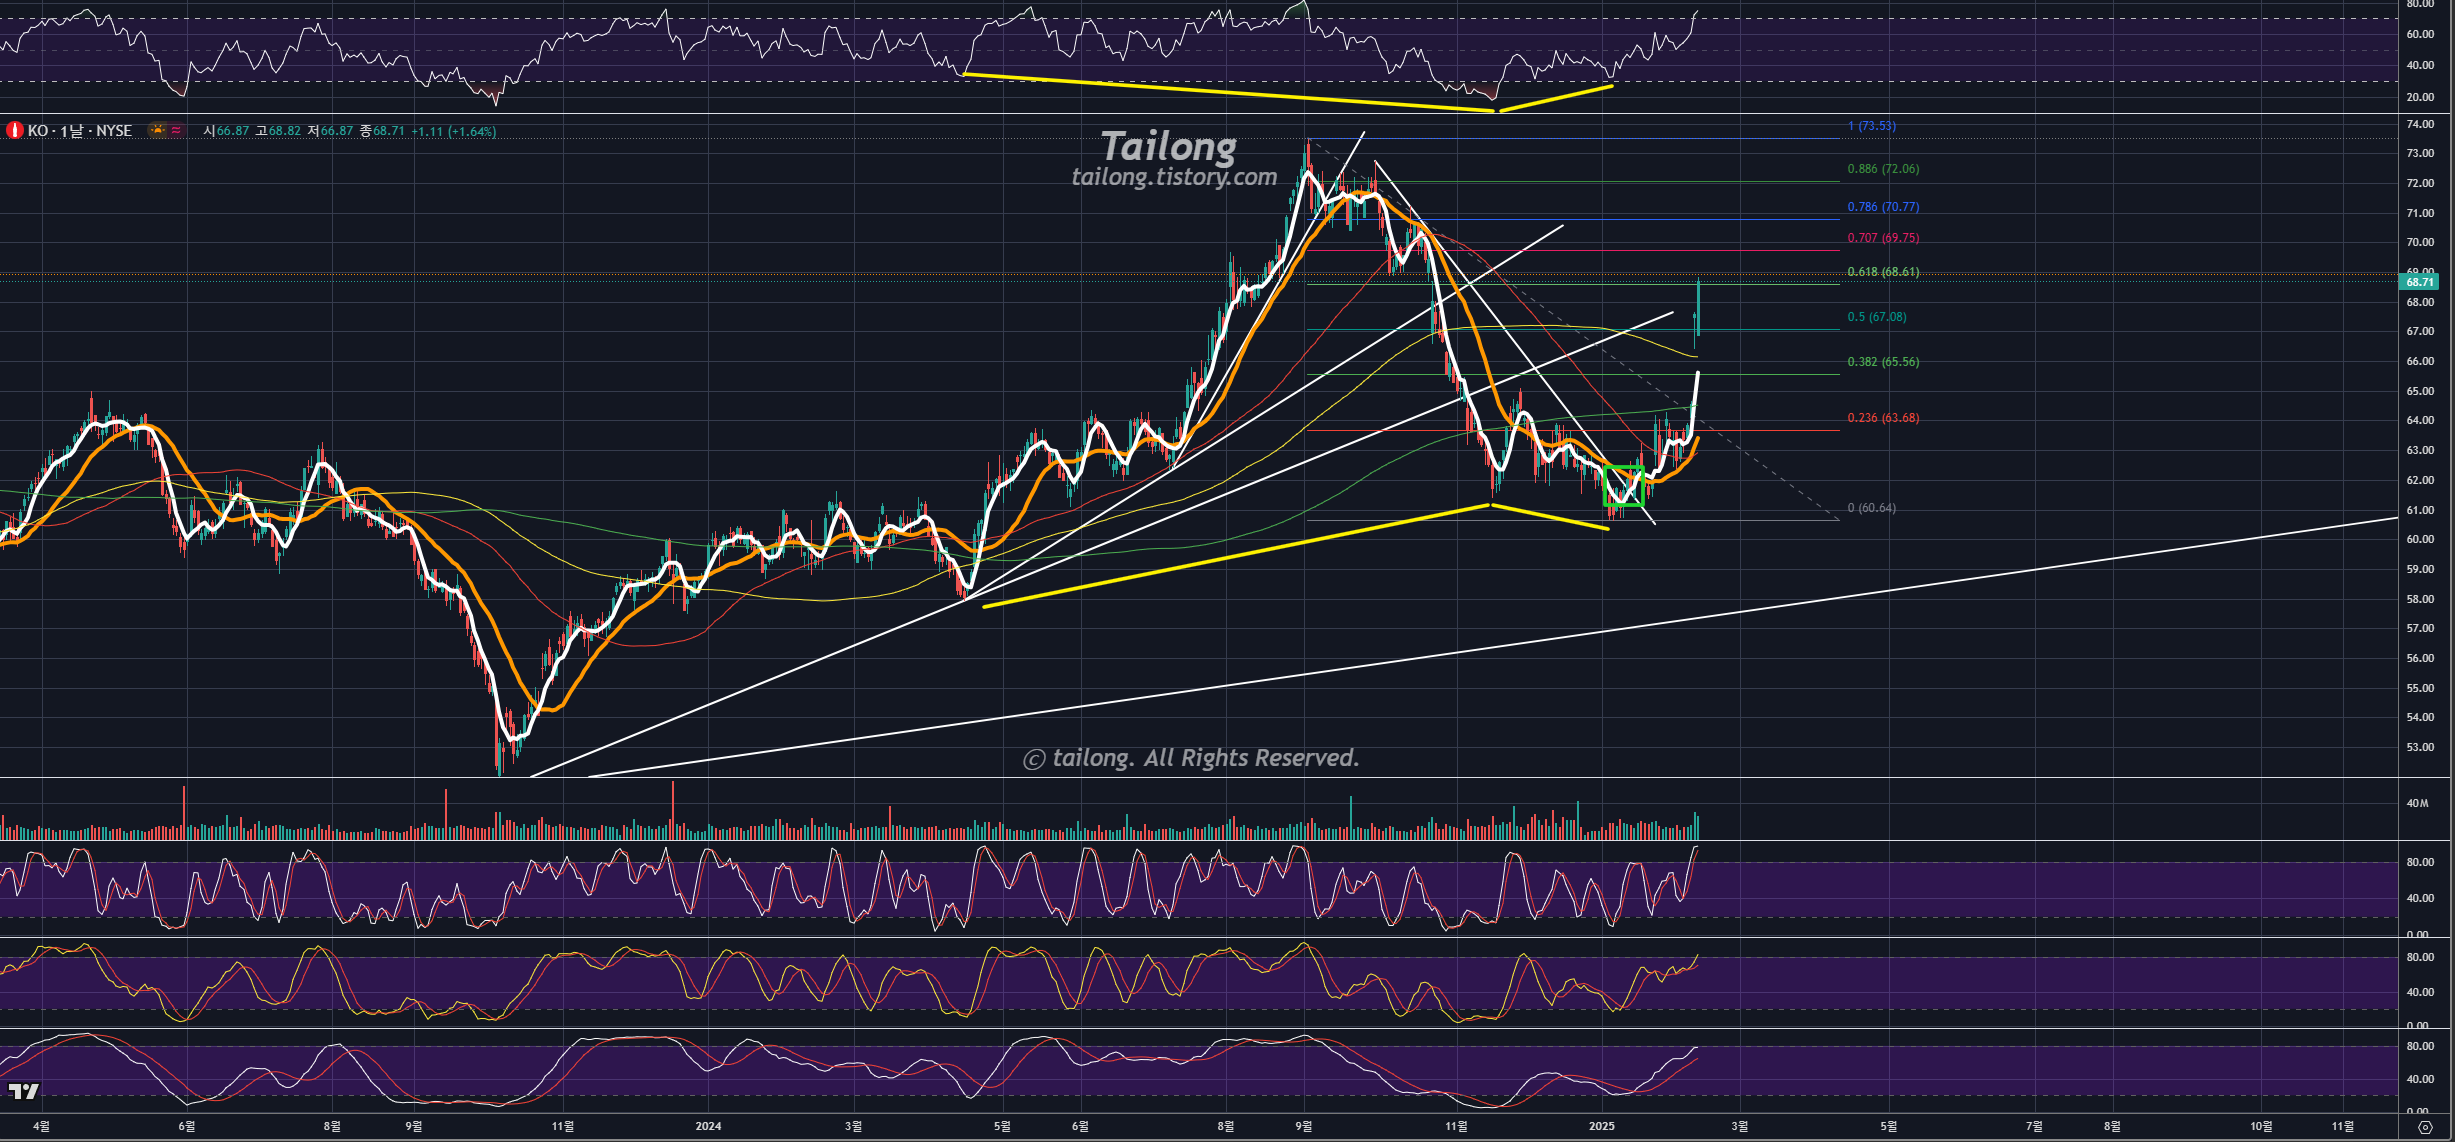Click the green 68.71 current price tag
This screenshot has width=2455, height=1142.
[x=2420, y=282]
